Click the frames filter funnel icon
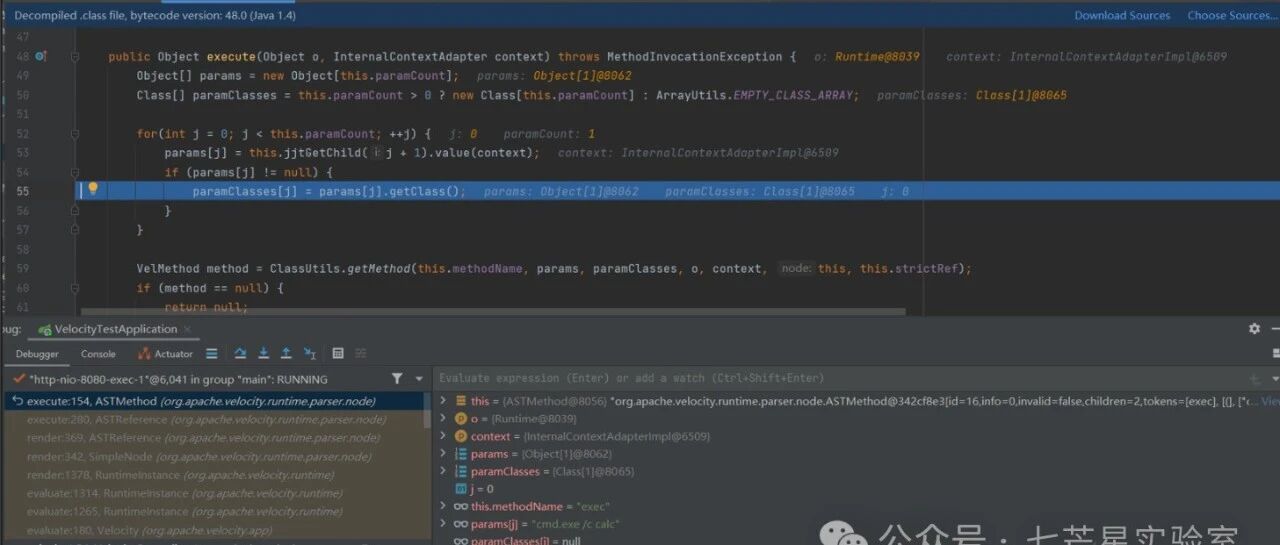Viewport: 1280px width, 545px height. (x=397, y=379)
